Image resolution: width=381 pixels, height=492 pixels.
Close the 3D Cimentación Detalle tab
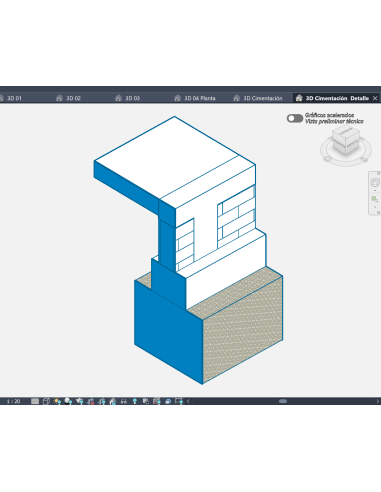[x=375, y=98]
